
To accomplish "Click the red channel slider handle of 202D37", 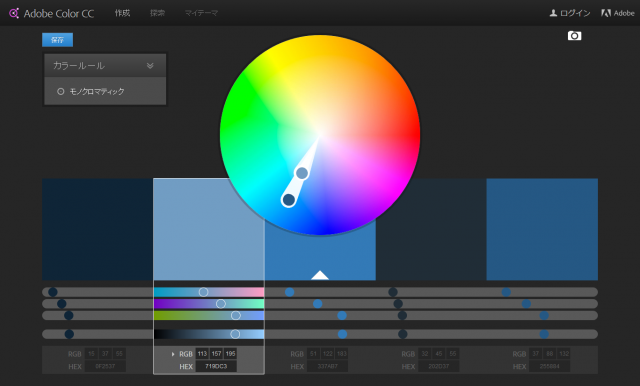I will tap(393, 292).
